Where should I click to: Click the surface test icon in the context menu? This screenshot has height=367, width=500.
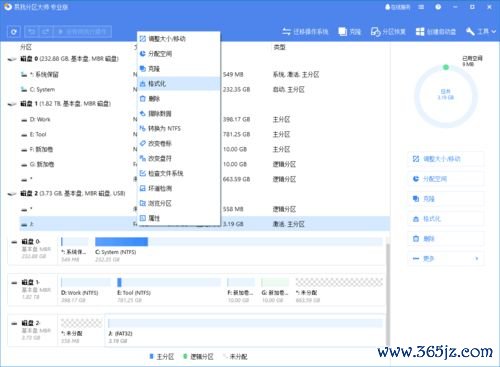pos(143,188)
